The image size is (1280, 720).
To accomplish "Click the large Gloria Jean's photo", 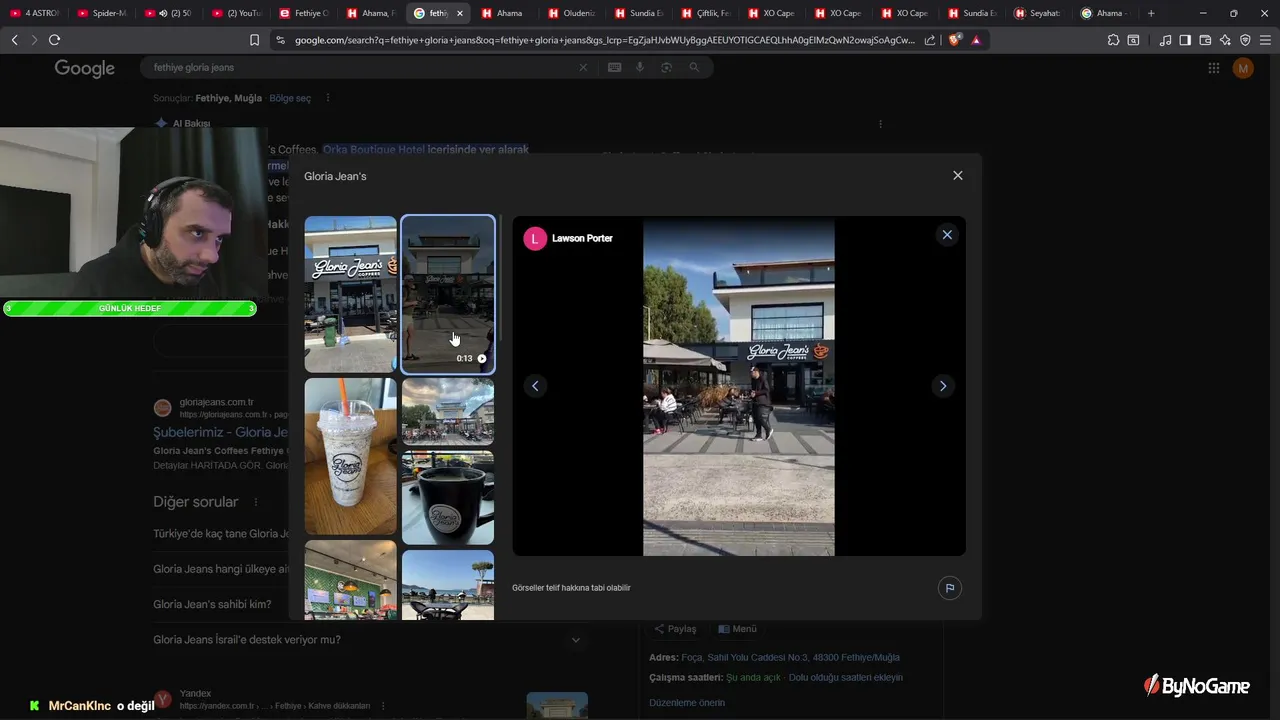I will coord(738,386).
